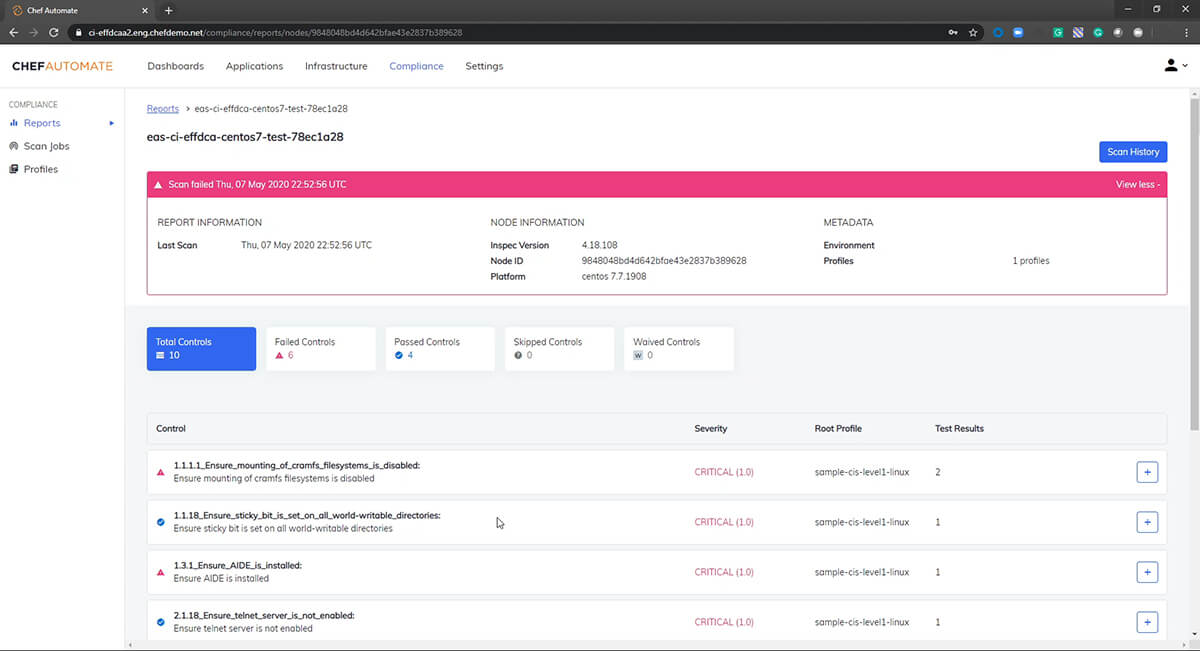
Task: Collapse scan details with View less
Action: (1137, 185)
